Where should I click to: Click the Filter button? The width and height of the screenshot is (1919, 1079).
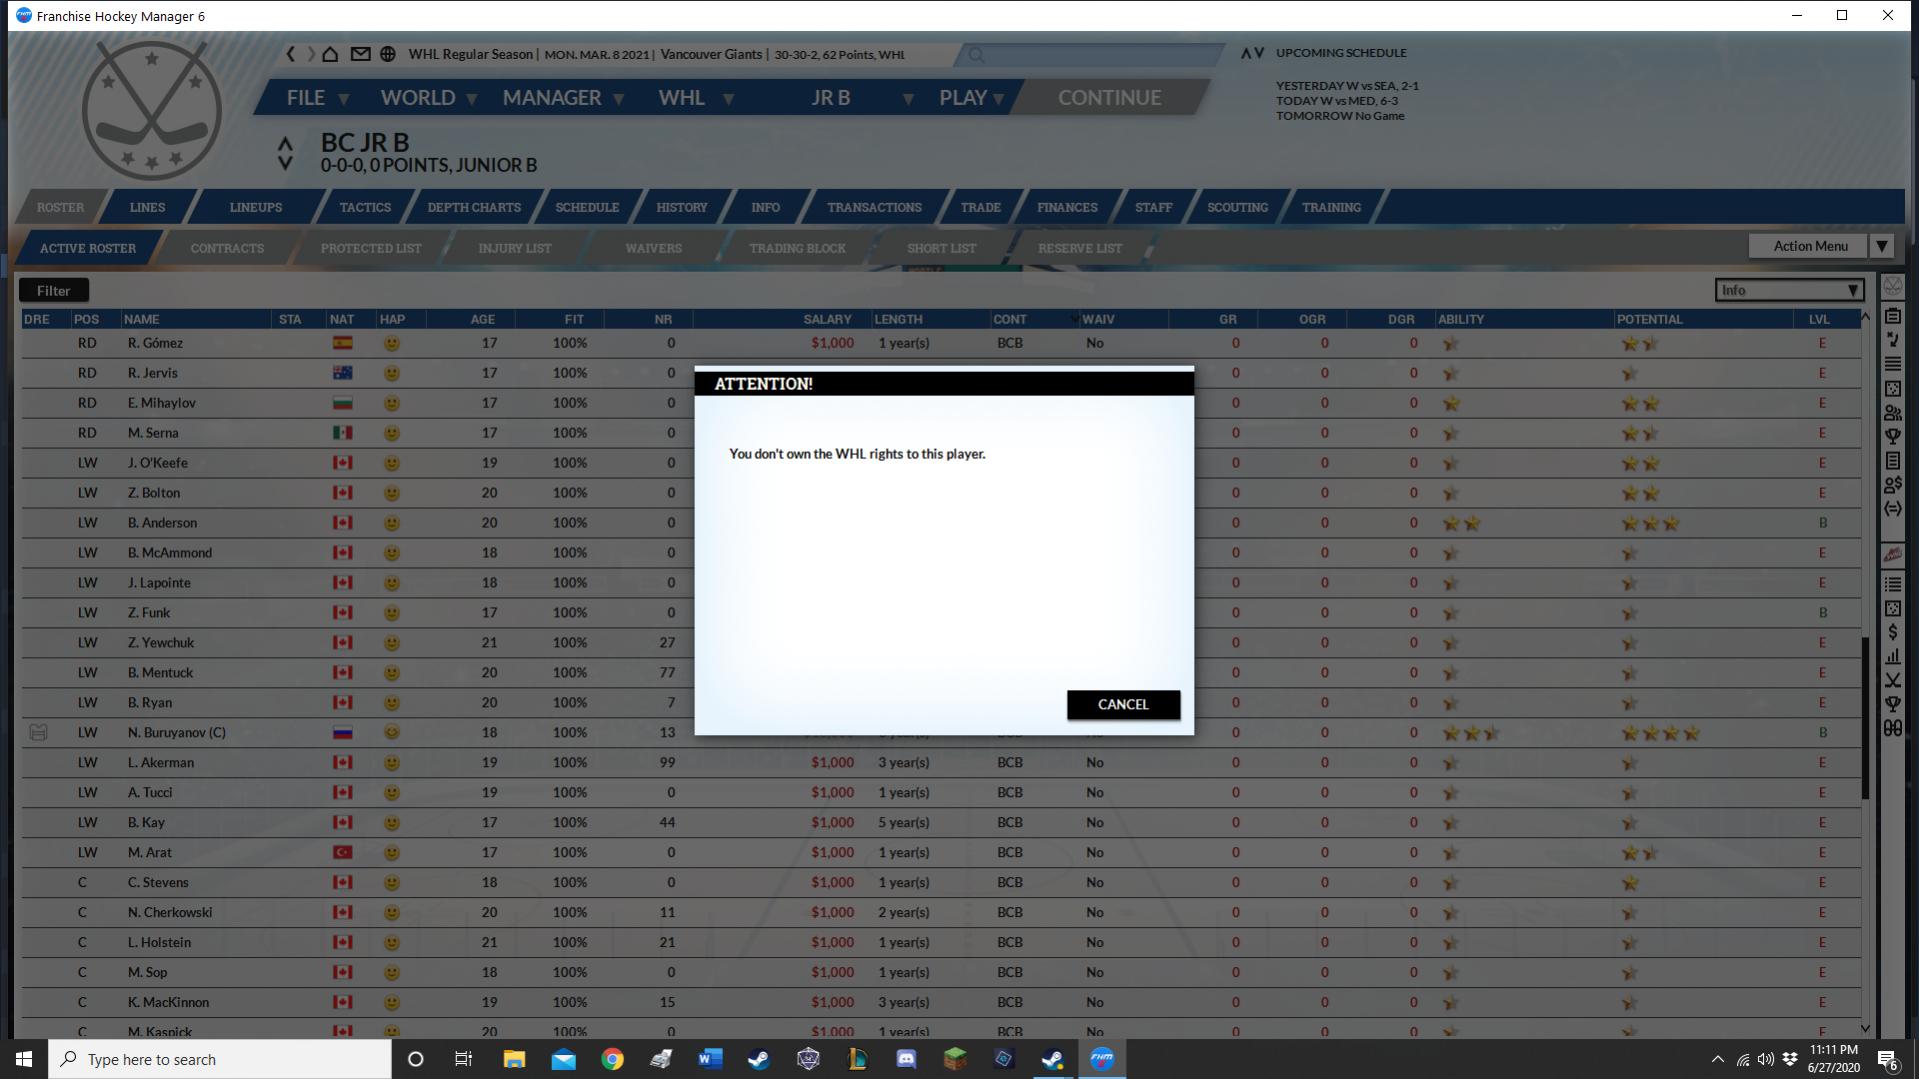54,290
